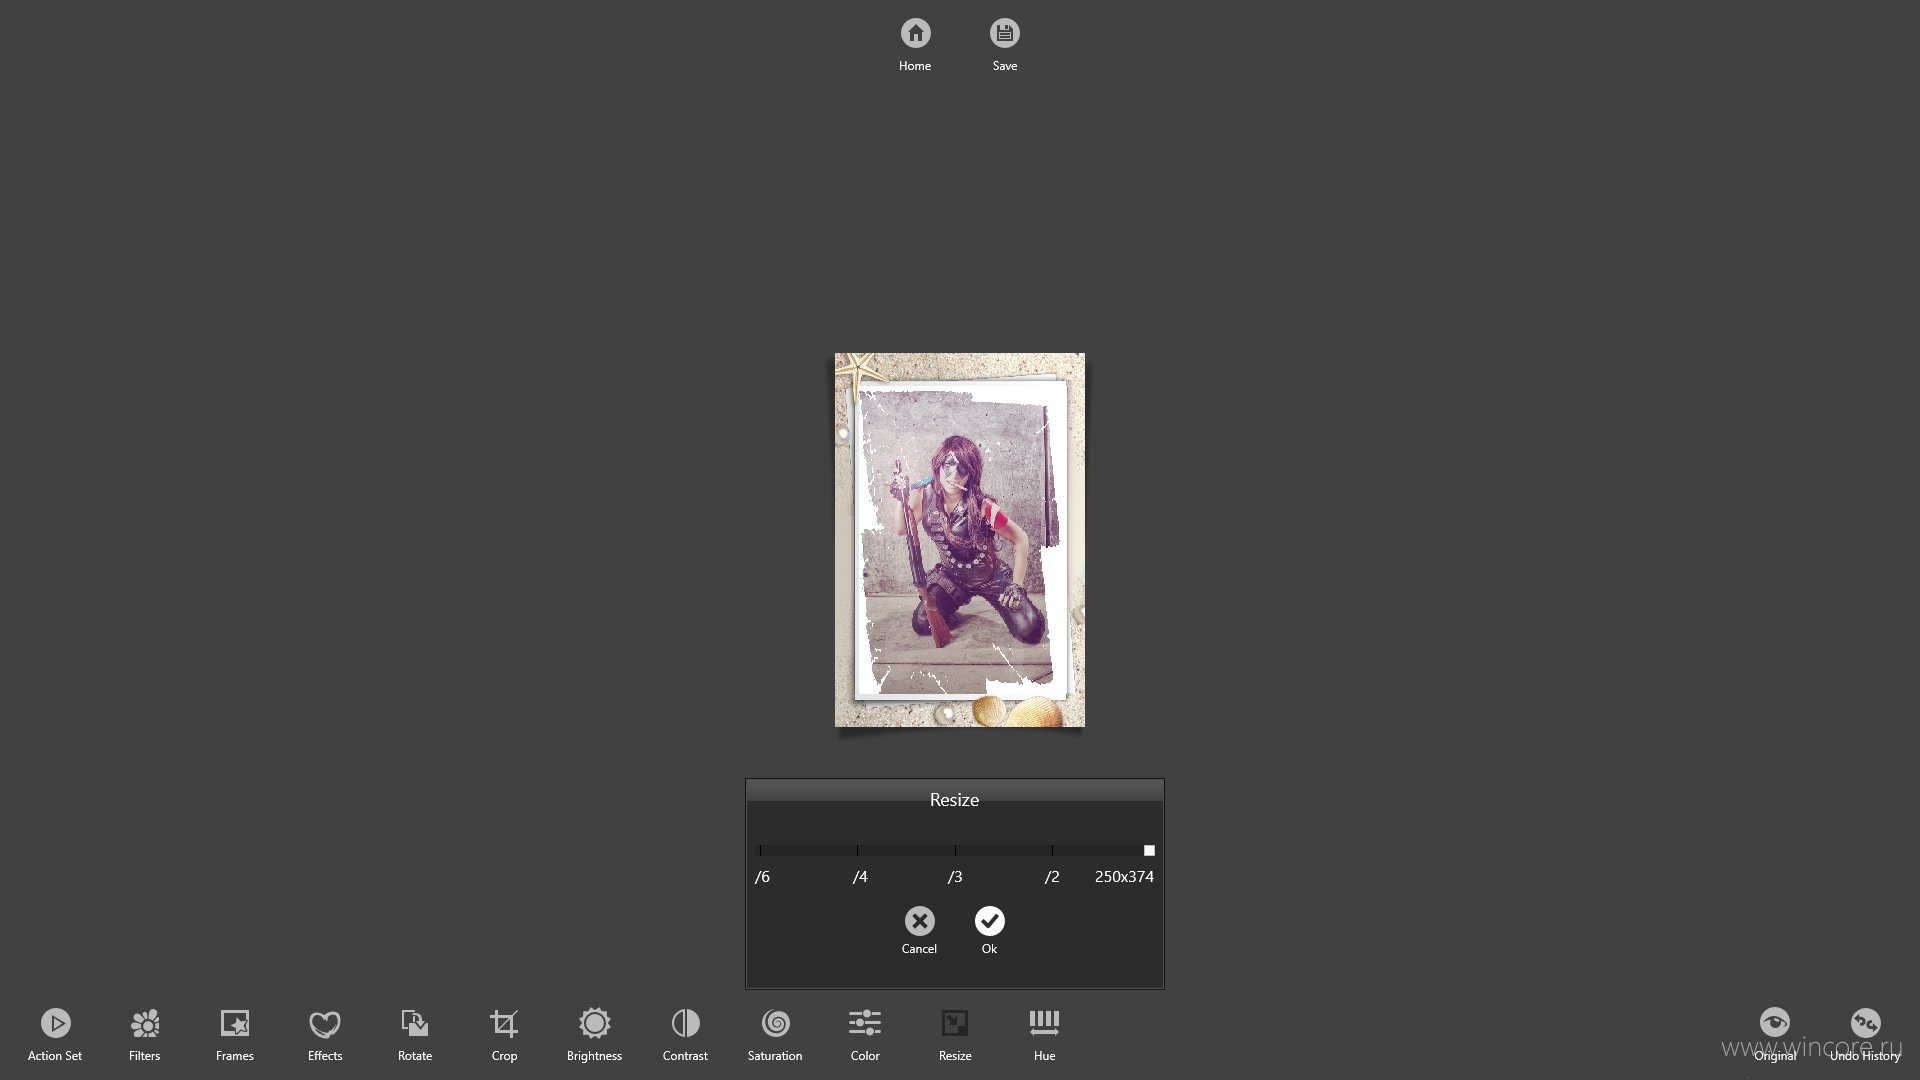Click the framed photo preview
This screenshot has height=1080, width=1920.
960,540
